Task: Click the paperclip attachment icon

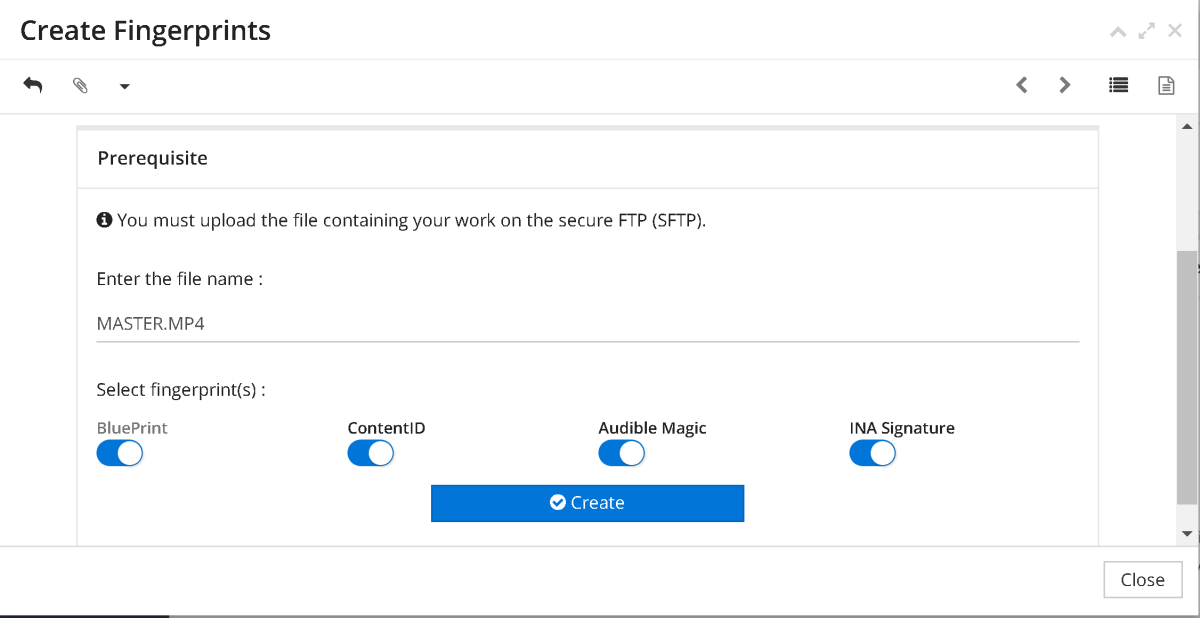Action: pyautogui.click(x=80, y=86)
